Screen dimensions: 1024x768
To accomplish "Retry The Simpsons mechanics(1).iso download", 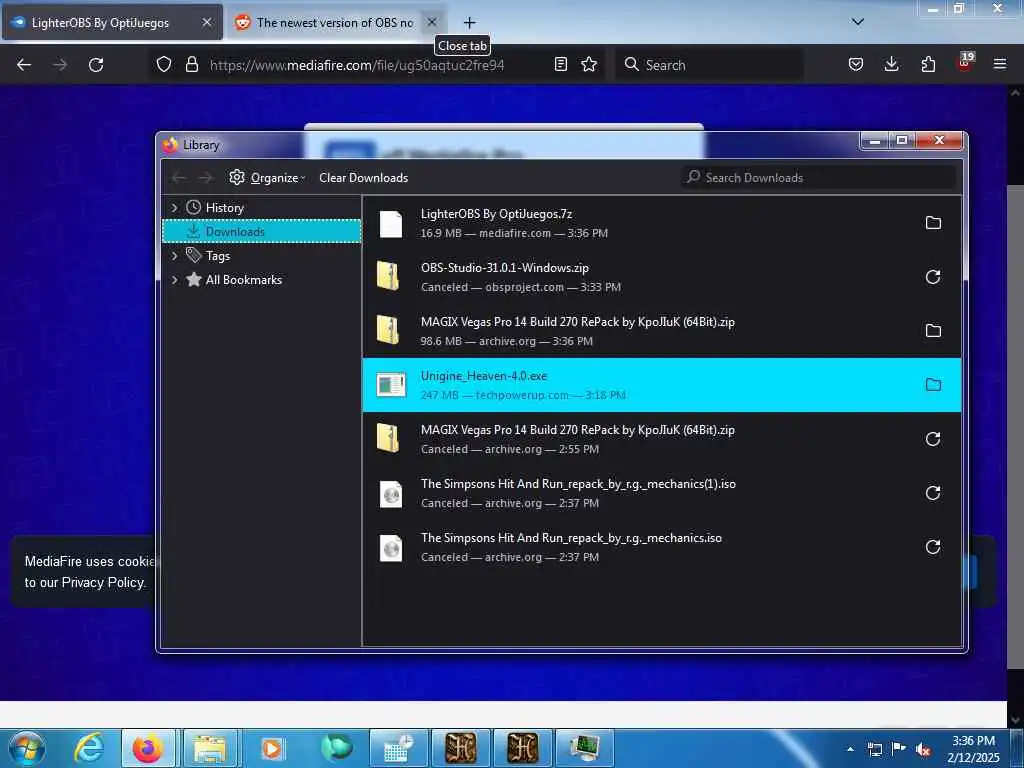I will [x=933, y=493].
